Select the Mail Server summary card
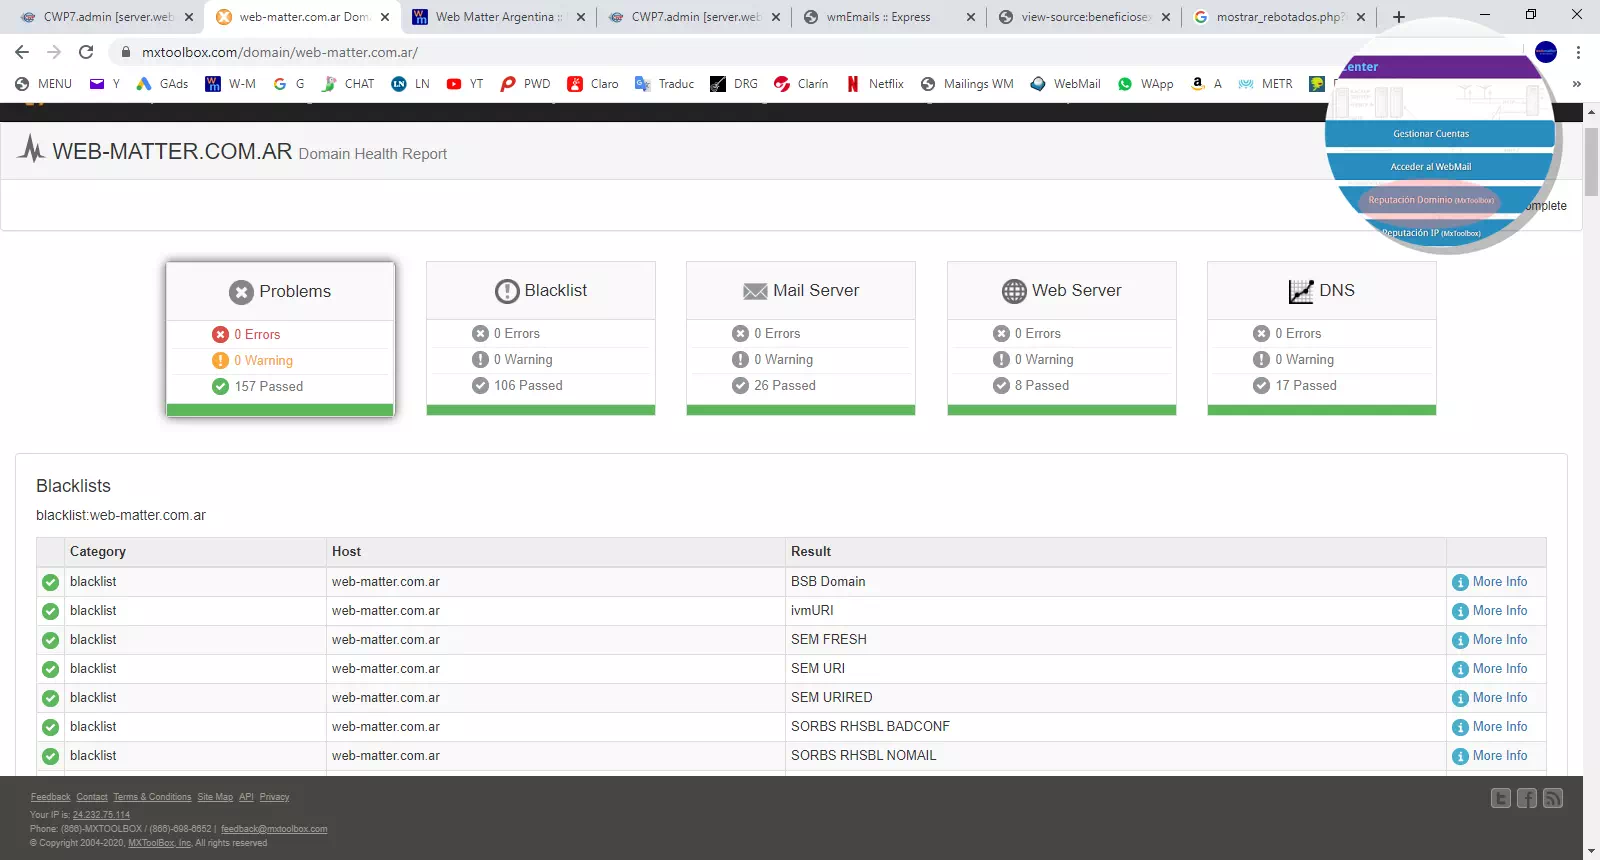The image size is (1600, 860). coord(800,338)
